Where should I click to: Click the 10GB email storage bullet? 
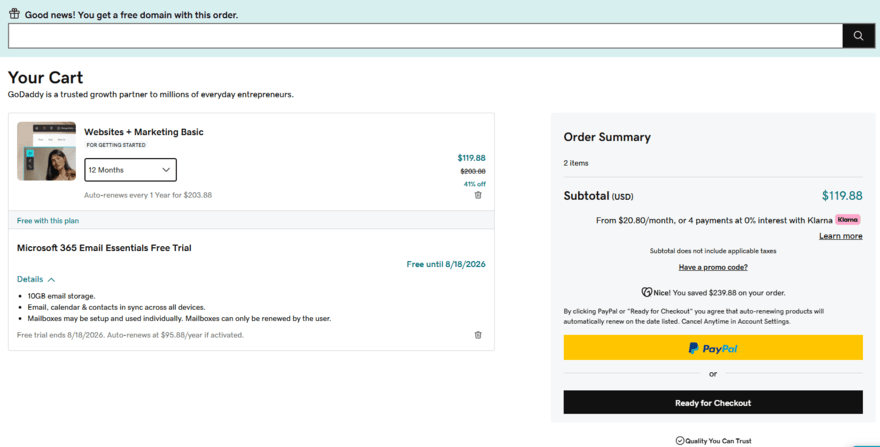pyautogui.click(x=61, y=296)
